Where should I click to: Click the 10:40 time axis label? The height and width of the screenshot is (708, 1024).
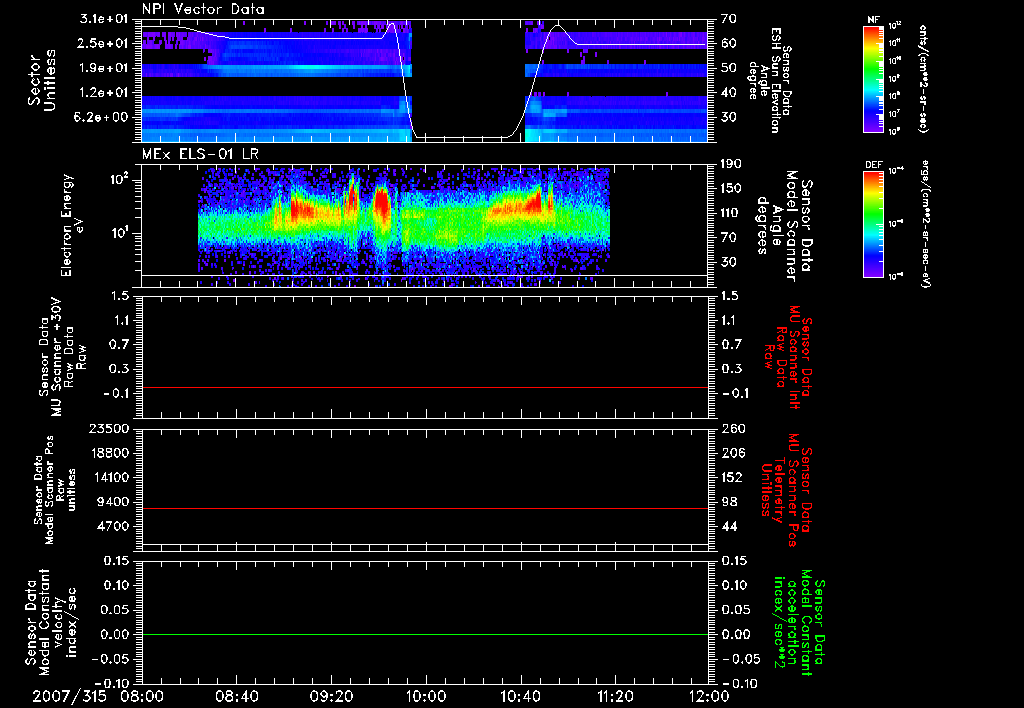point(520,695)
